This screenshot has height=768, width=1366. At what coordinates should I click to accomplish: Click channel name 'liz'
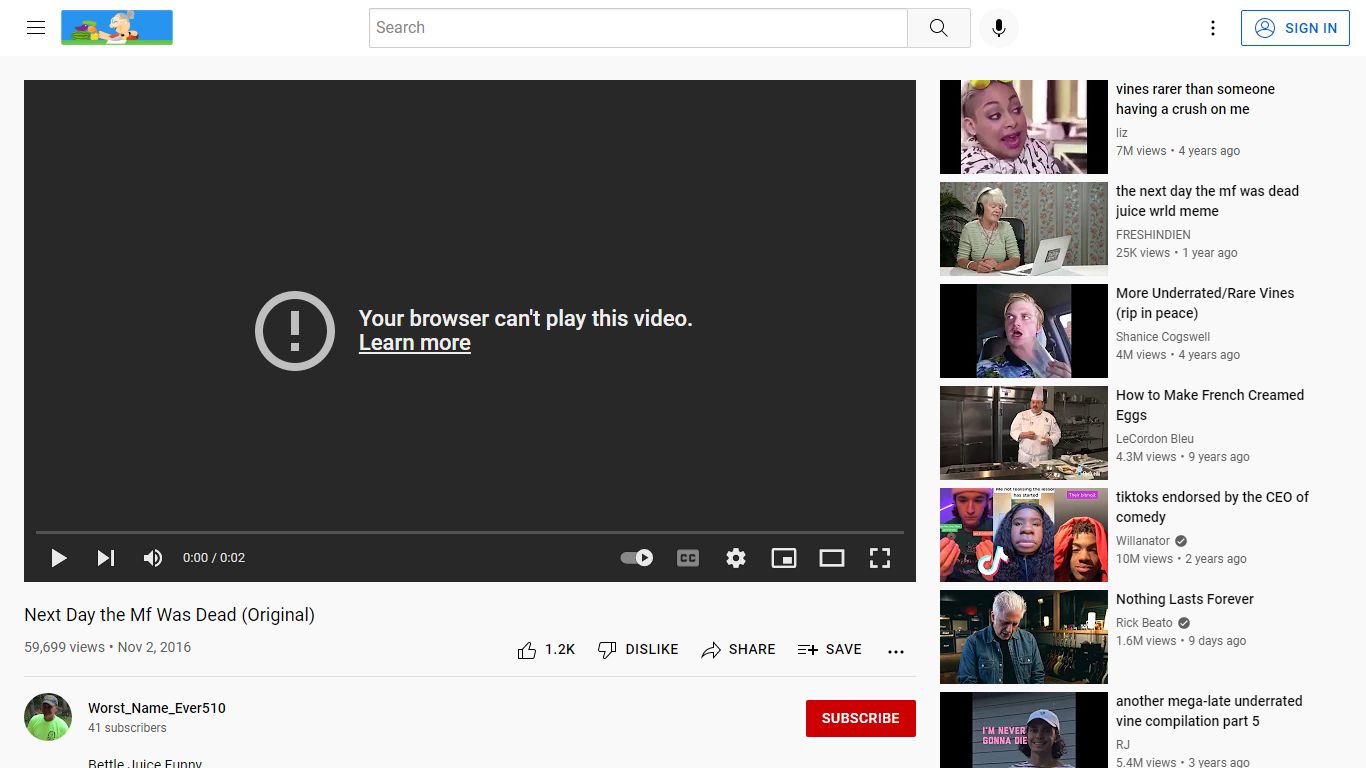click(x=1122, y=133)
